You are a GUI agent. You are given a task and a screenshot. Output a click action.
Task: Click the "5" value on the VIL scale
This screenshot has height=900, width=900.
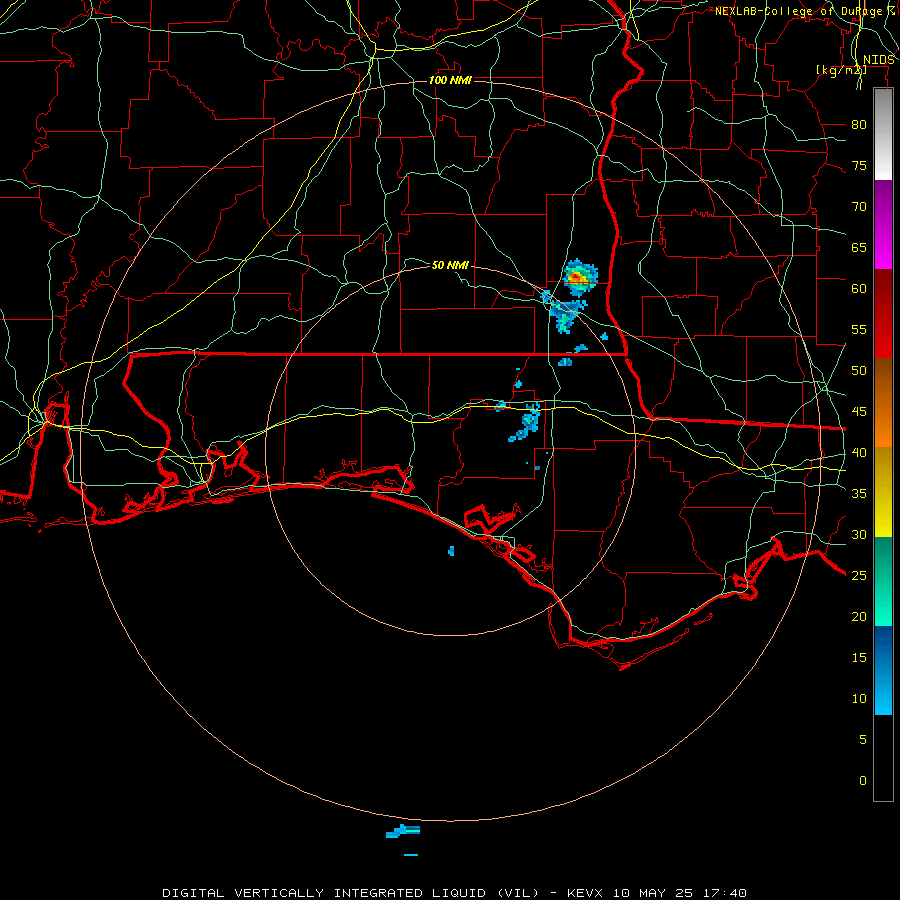click(863, 740)
